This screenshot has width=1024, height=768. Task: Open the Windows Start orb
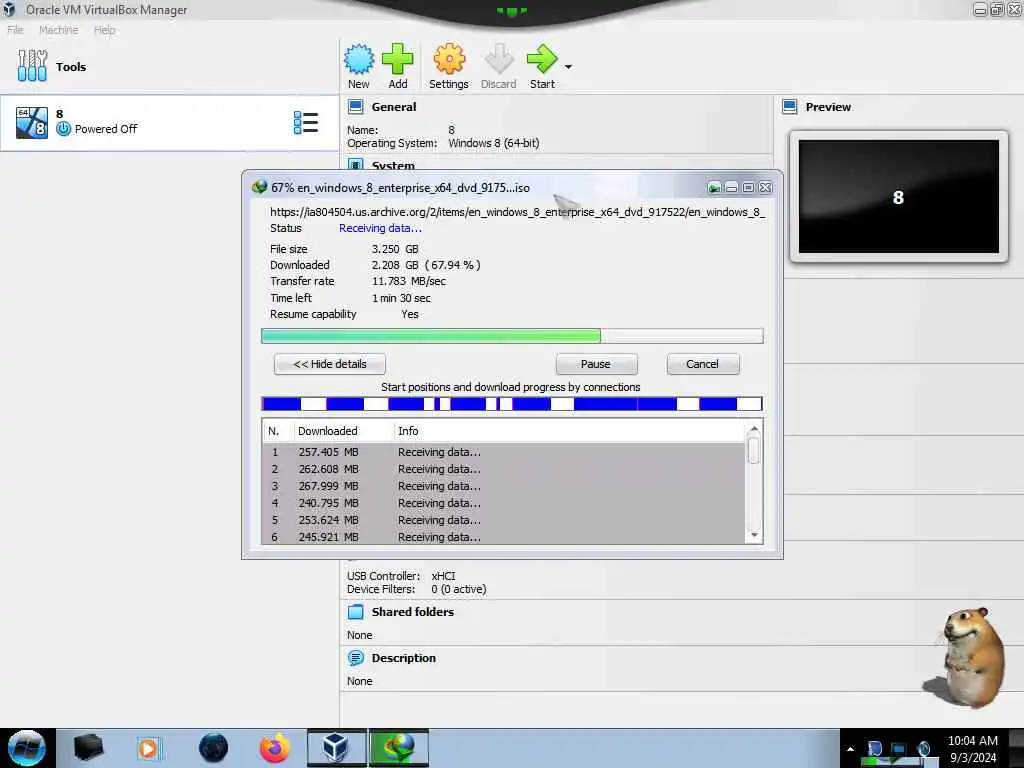coord(26,748)
